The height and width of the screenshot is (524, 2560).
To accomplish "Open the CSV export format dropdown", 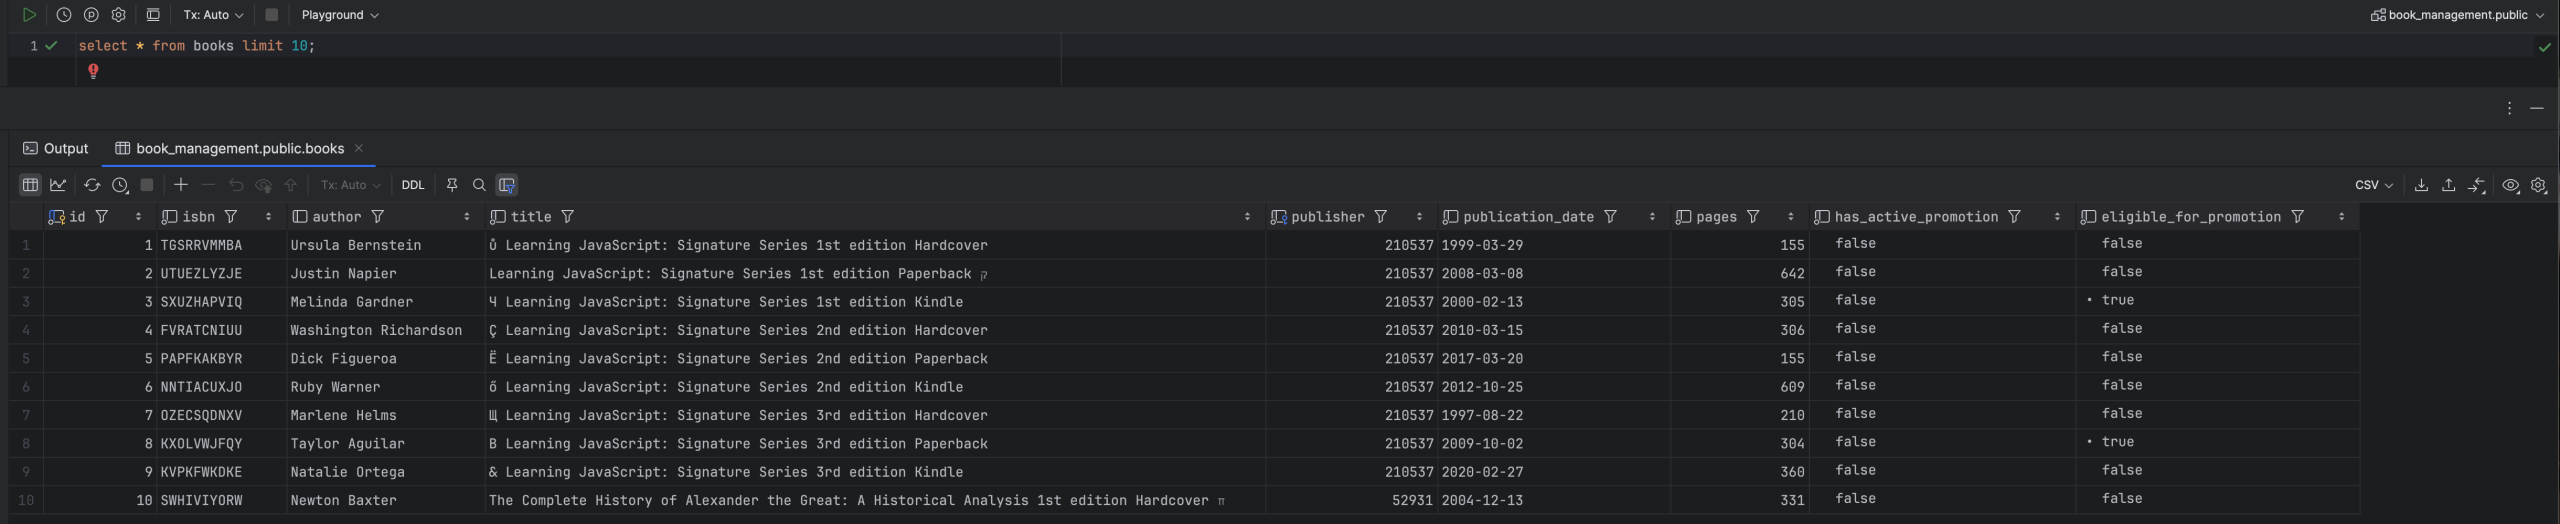I will point(2373,185).
